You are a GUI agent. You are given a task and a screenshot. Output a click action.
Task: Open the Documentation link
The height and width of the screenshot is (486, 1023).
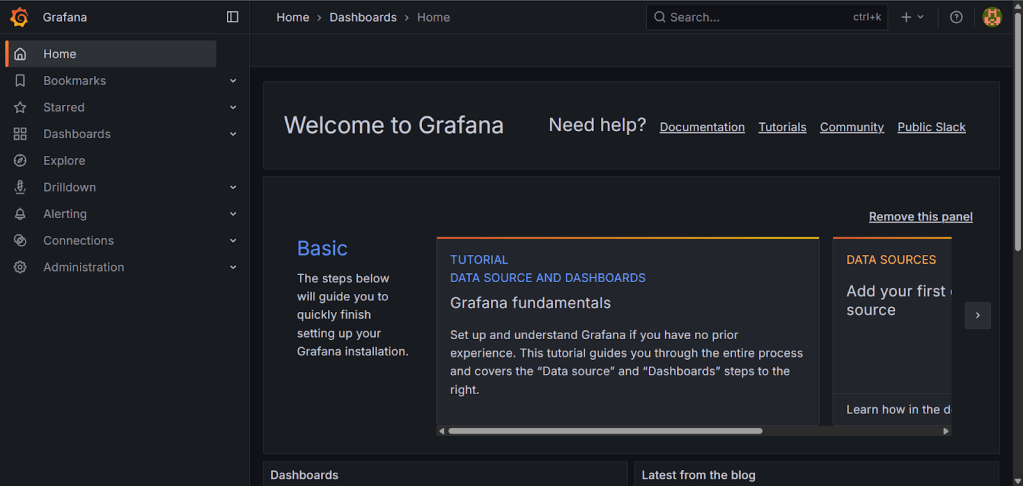(x=702, y=127)
